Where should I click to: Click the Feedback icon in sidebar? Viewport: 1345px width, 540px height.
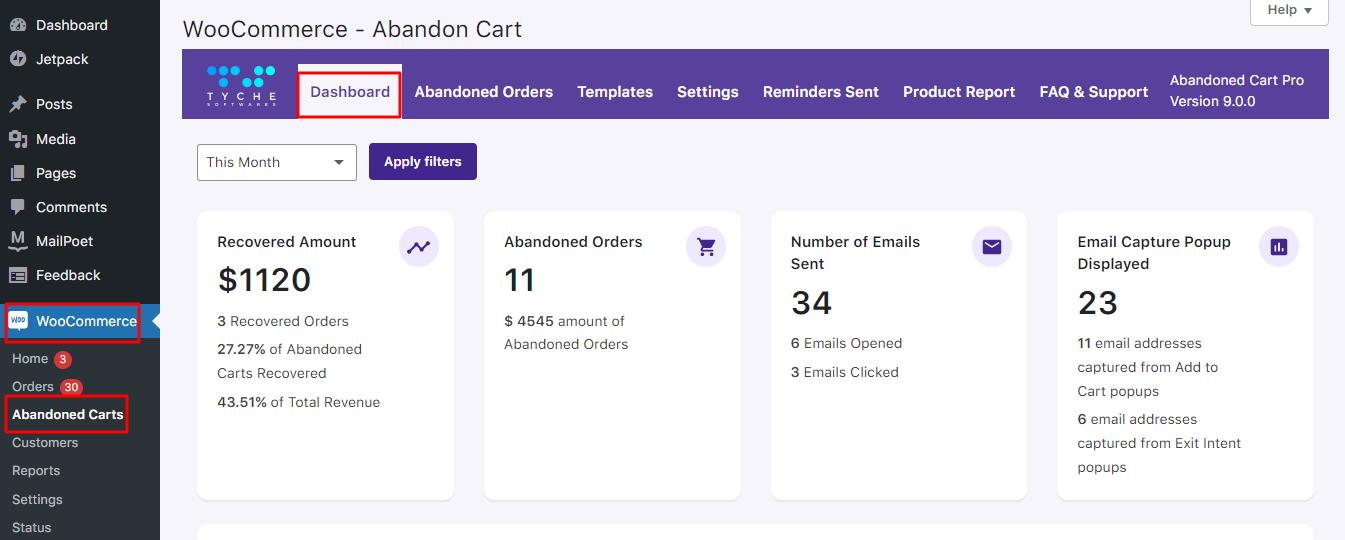point(18,275)
